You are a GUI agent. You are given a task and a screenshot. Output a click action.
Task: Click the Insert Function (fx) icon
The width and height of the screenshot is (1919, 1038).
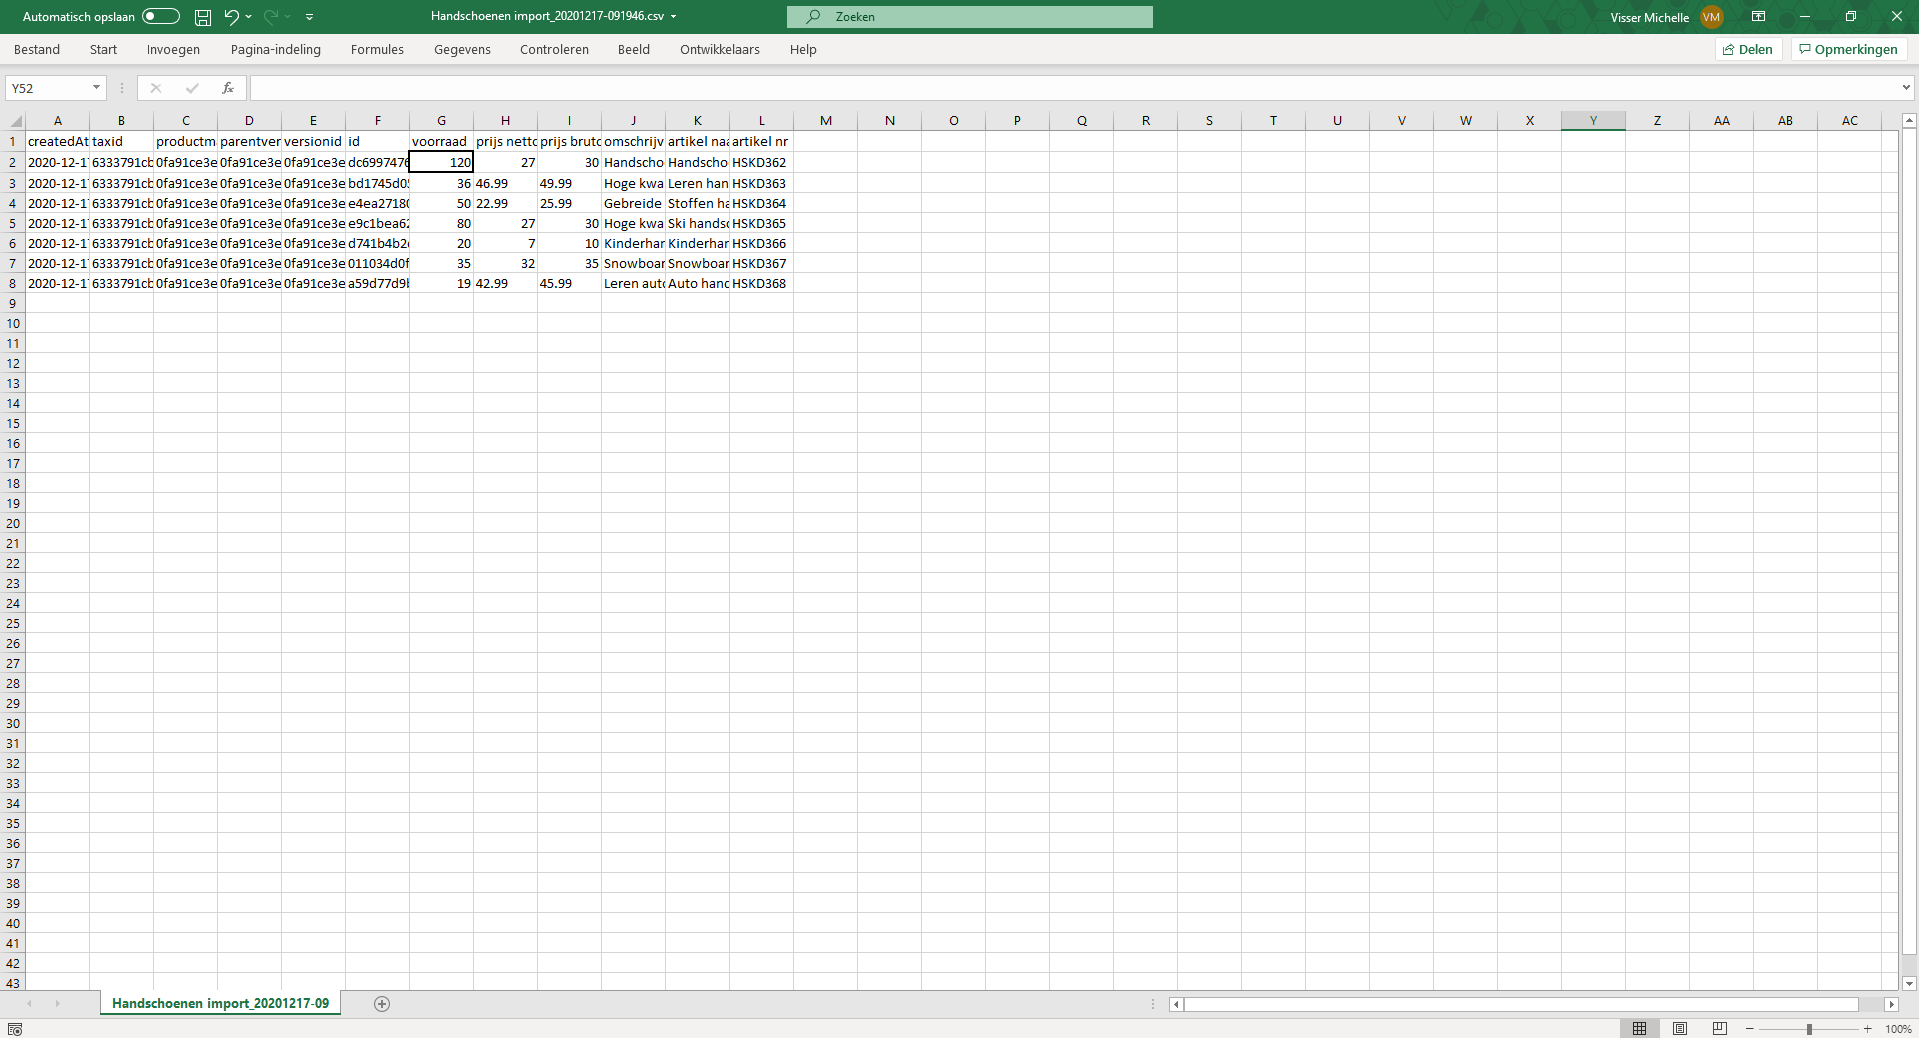228,88
